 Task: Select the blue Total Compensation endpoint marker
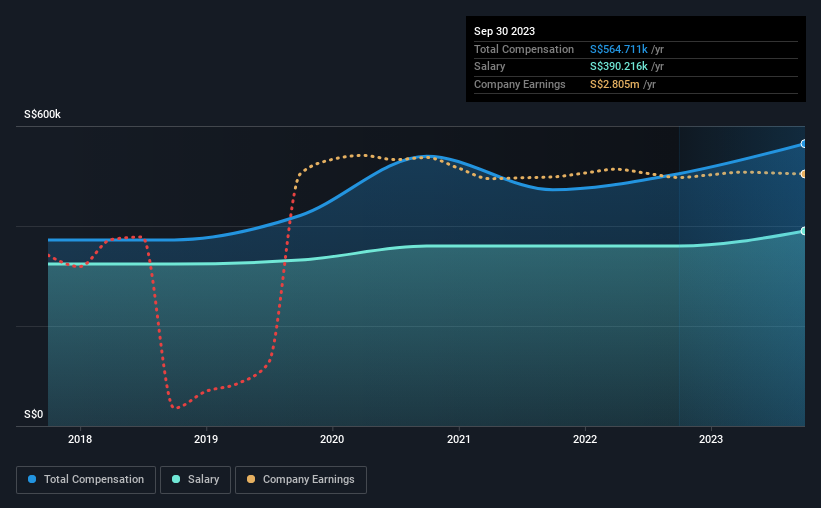(804, 144)
